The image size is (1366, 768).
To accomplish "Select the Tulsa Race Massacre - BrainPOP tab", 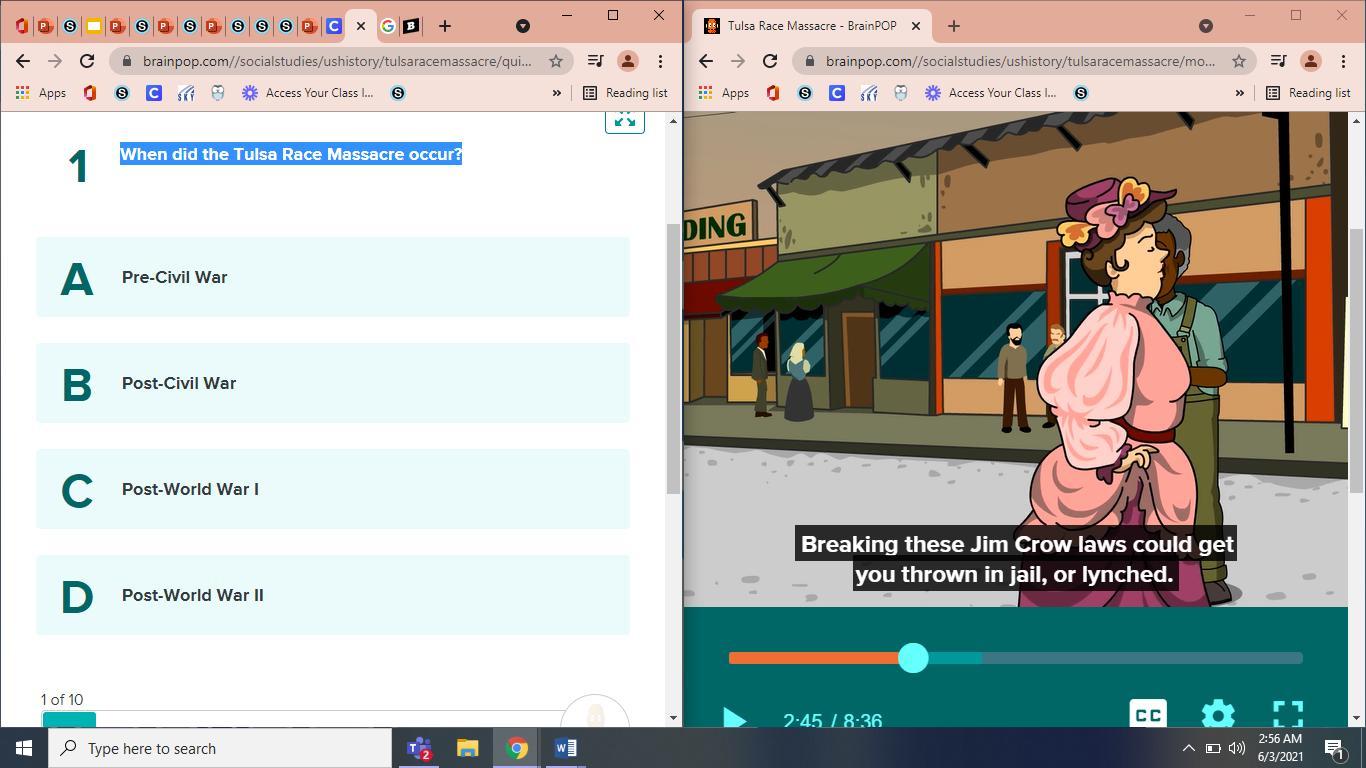I will point(811,26).
